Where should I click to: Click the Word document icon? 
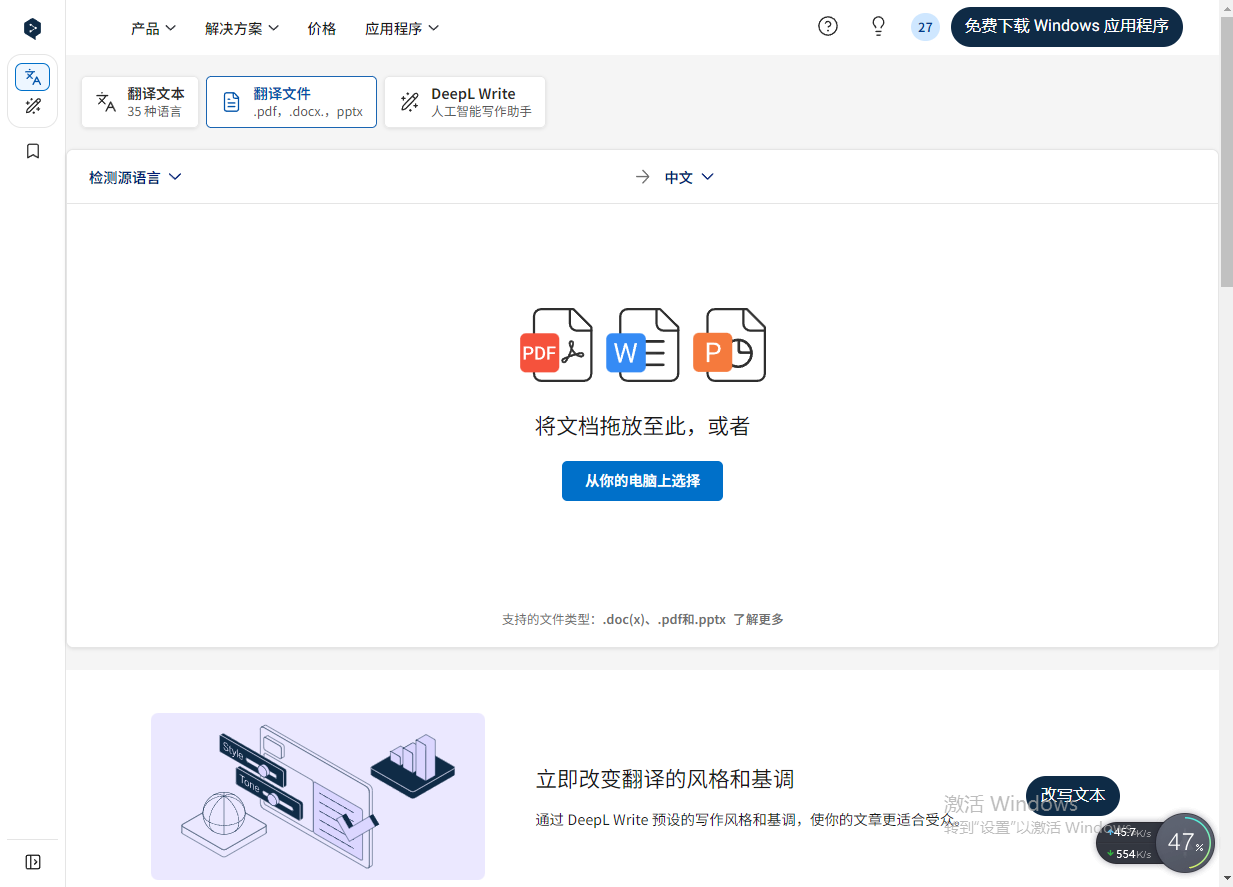point(643,345)
